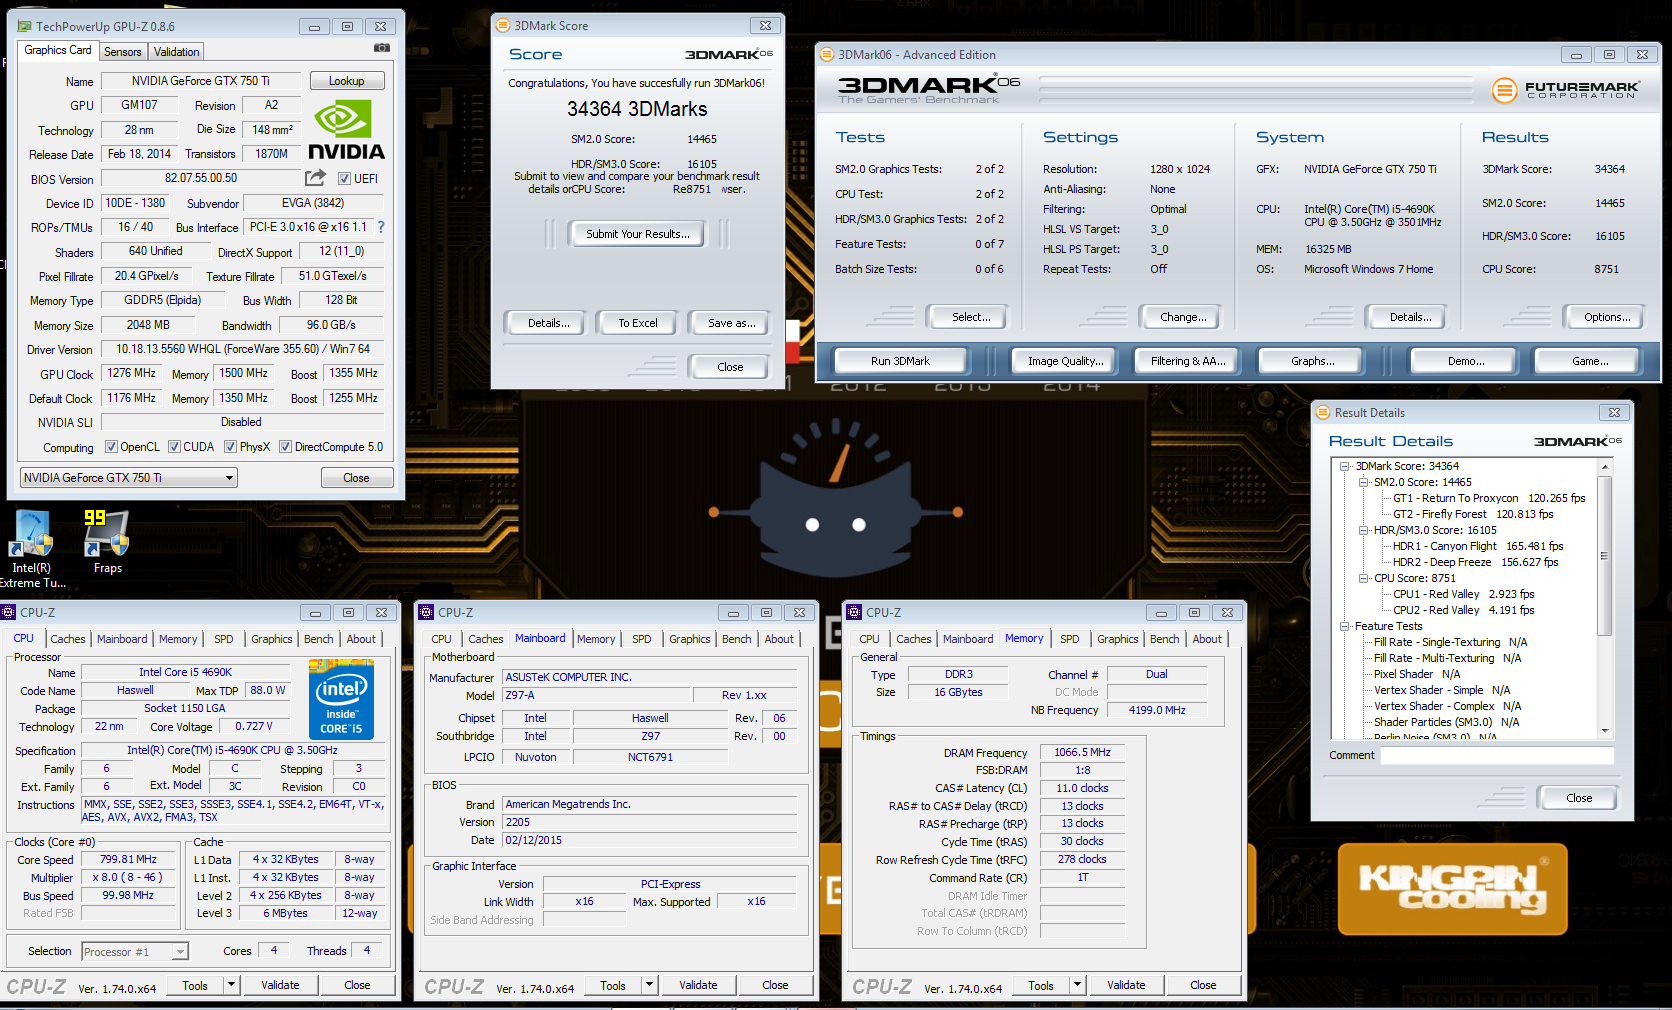Toggle the CUDA checkbox
The width and height of the screenshot is (1672, 1010).
tap(174, 447)
